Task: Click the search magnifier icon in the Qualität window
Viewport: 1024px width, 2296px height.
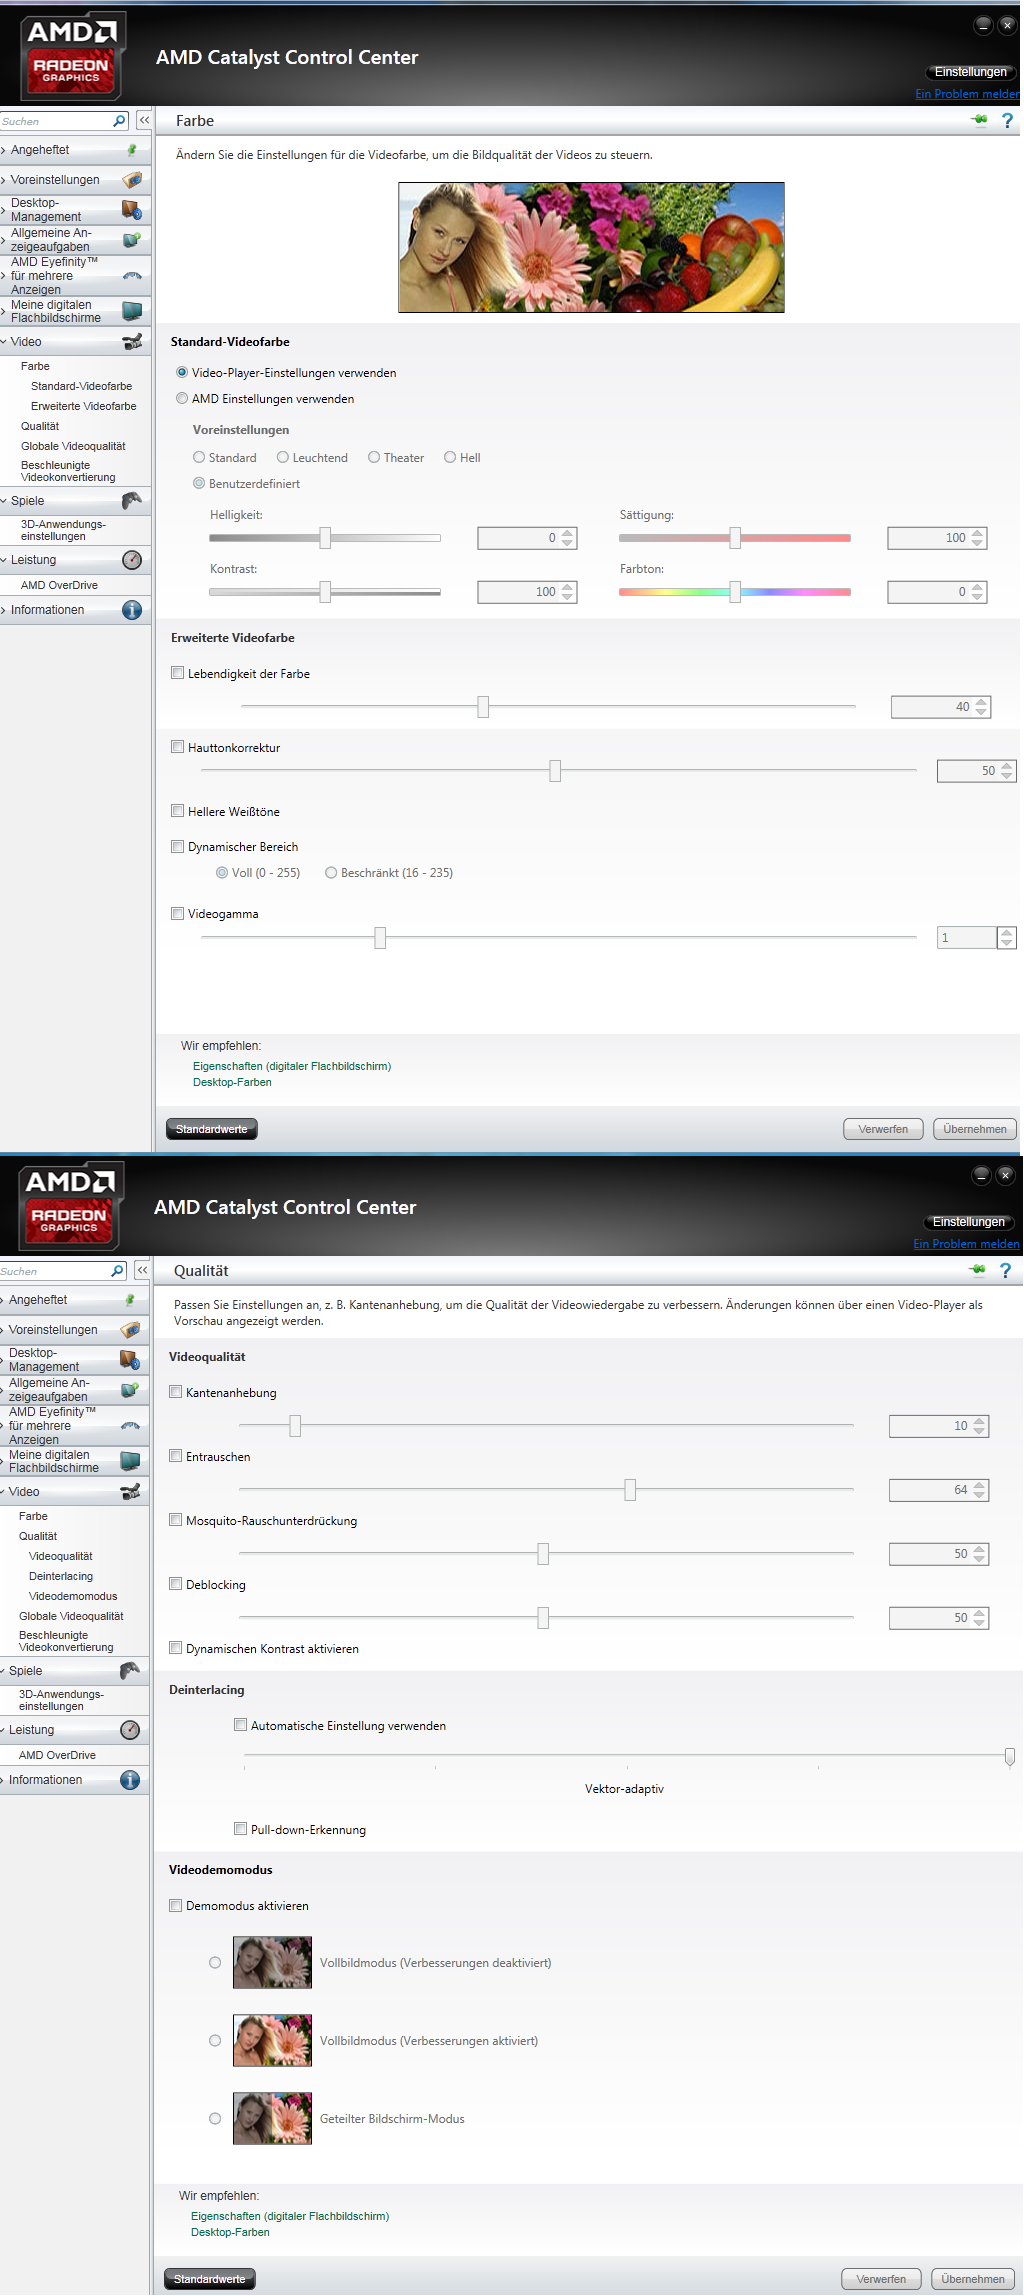Action: point(117,1271)
